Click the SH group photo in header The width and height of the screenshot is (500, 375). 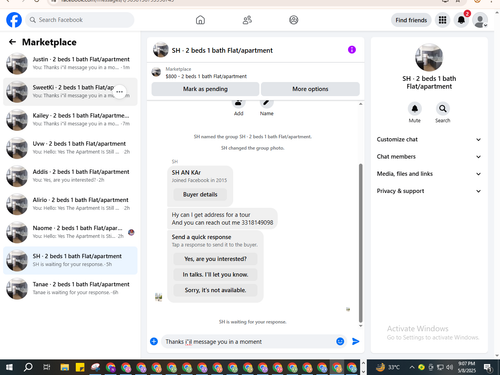pos(160,50)
